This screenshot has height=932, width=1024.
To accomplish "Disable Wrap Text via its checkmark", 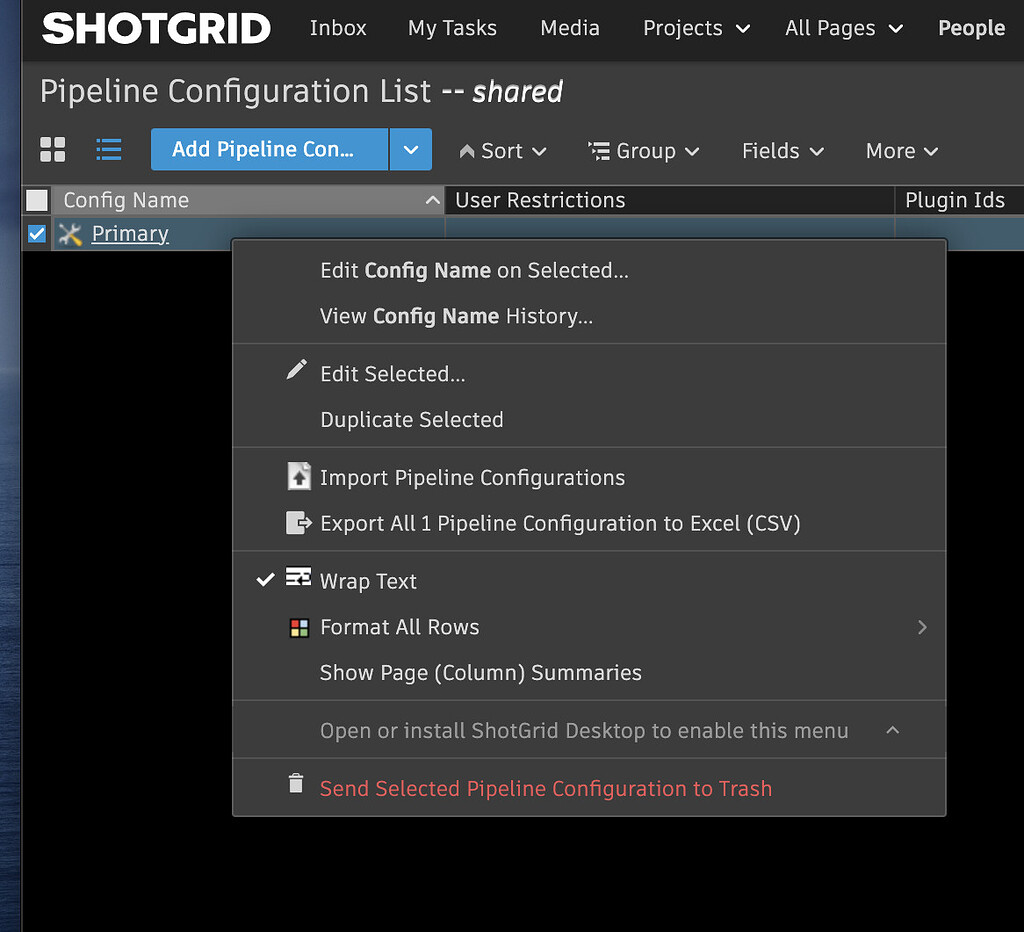I will coord(265,578).
